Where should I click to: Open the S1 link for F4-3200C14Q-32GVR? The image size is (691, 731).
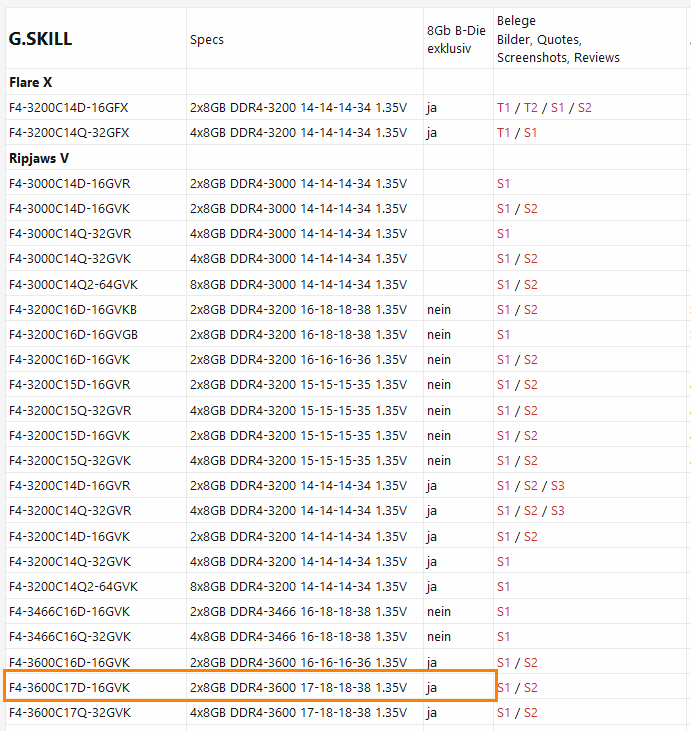[x=504, y=510]
